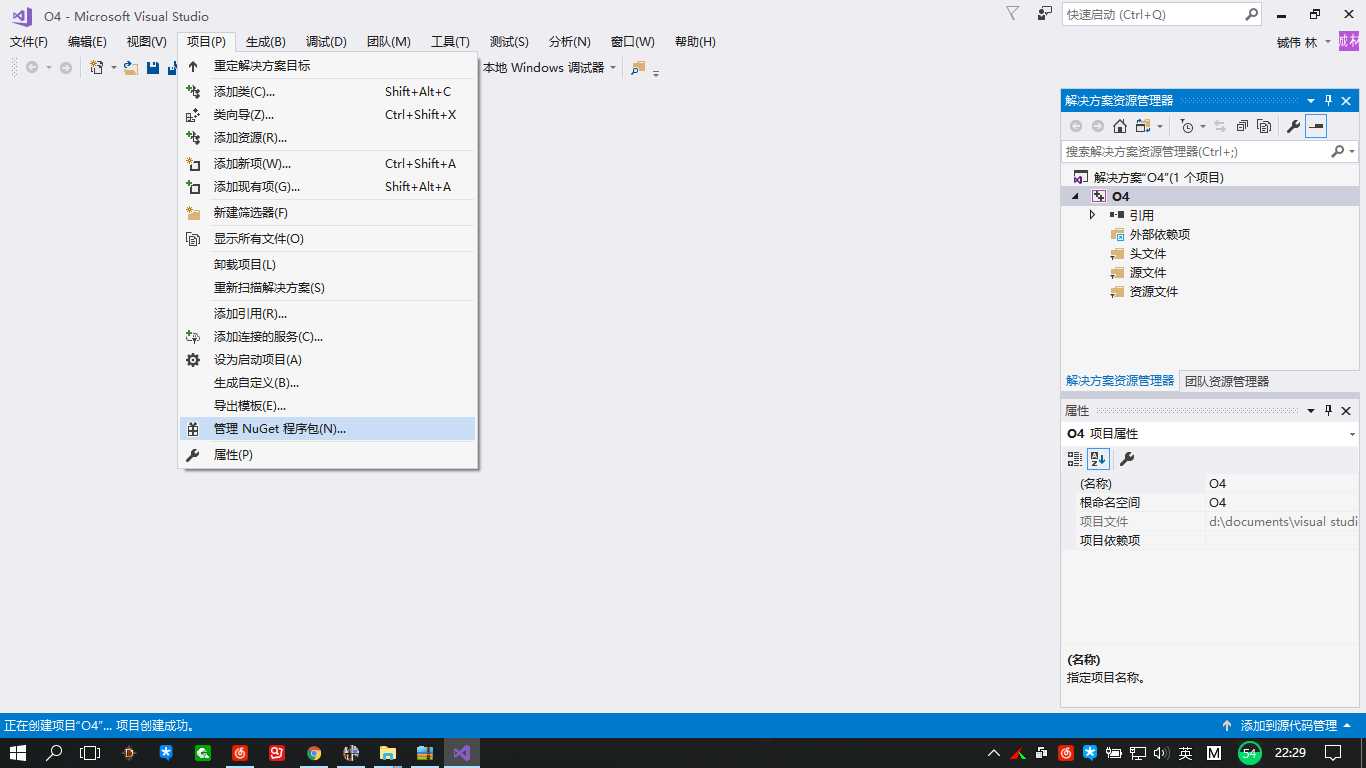1366x768 pixels.
Task: Switch to 团队资源管理器 tab
Action: pyautogui.click(x=1227, y=381)
